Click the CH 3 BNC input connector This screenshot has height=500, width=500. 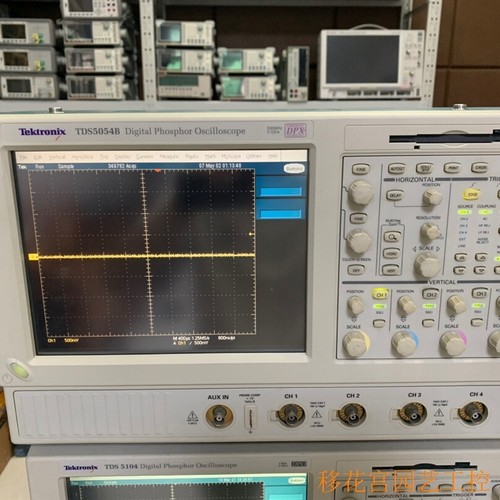coord(414,414)
